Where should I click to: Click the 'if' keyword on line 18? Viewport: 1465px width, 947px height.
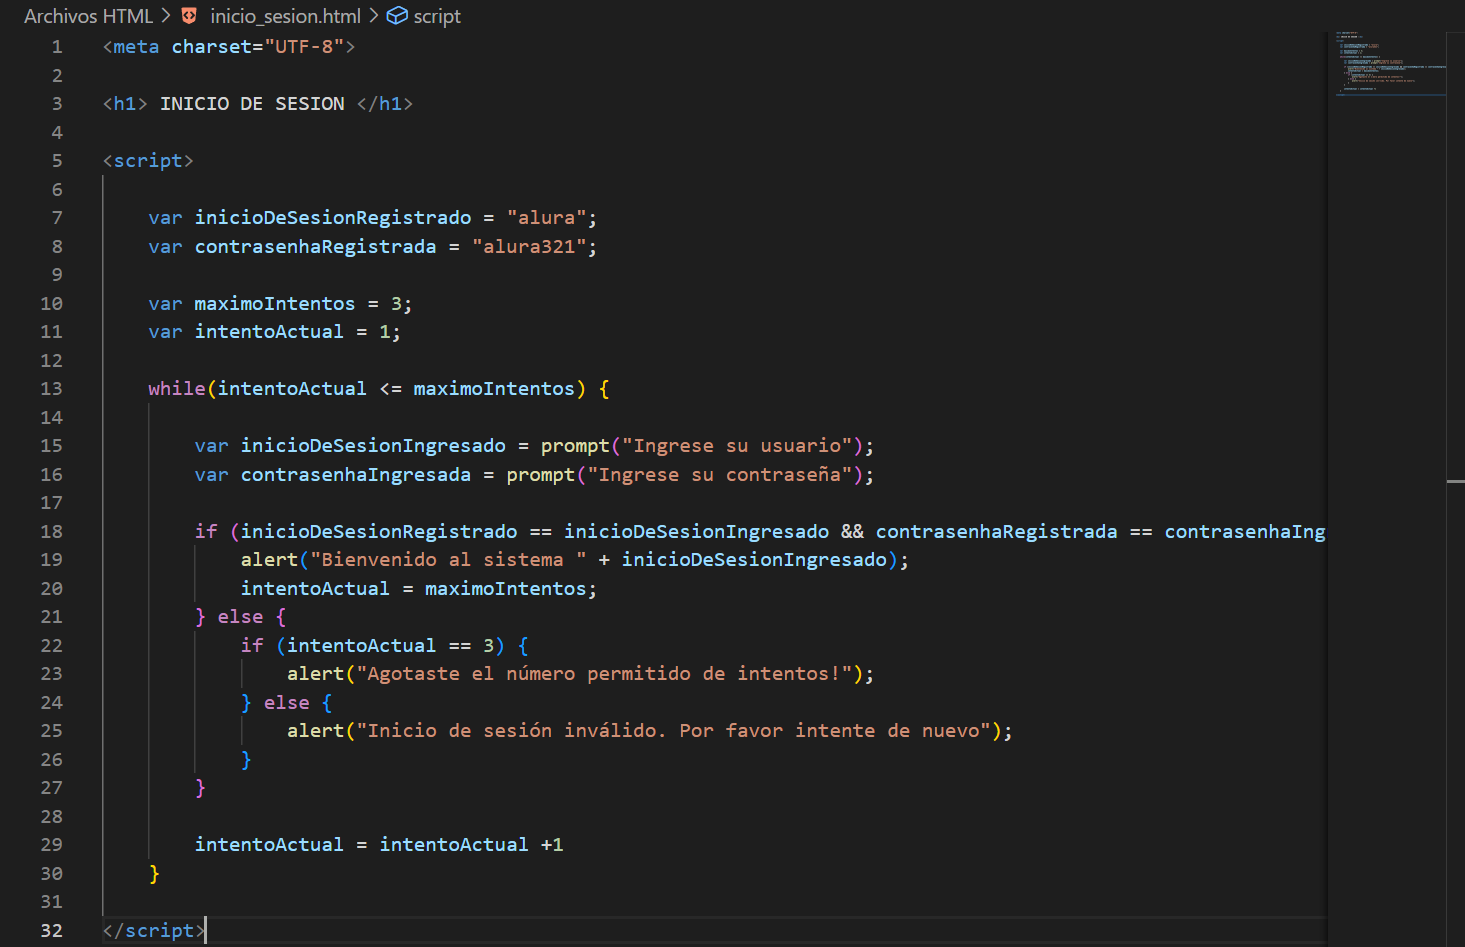pos(206,532)
